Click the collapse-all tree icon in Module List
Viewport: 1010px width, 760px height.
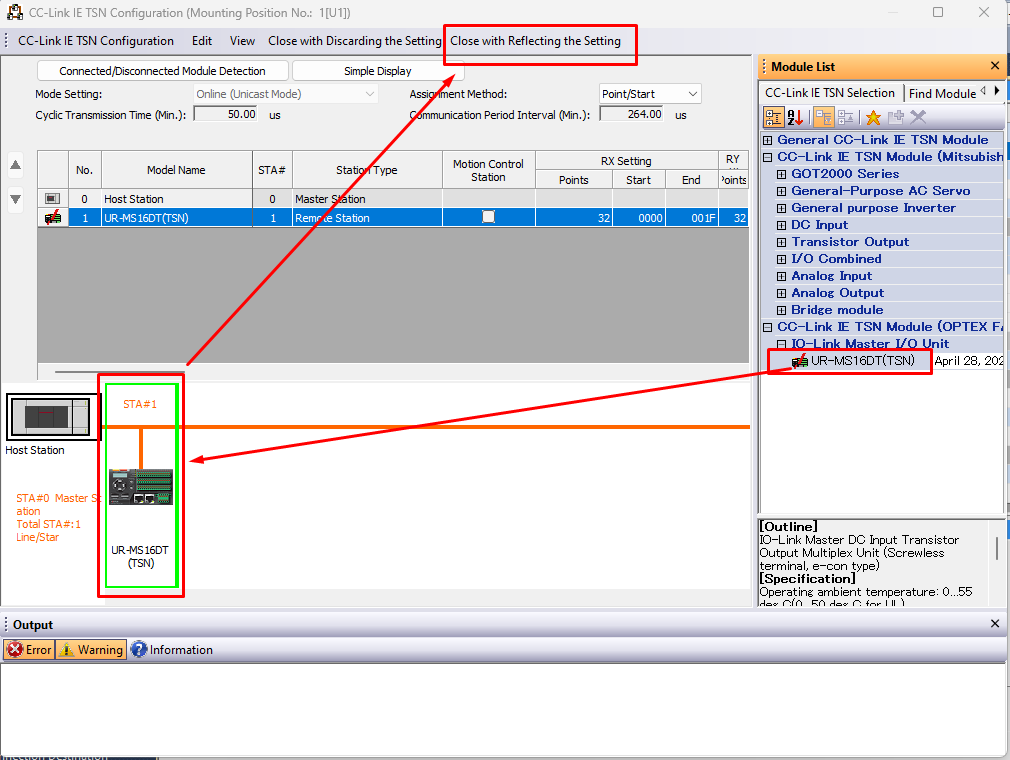point(824,117)
